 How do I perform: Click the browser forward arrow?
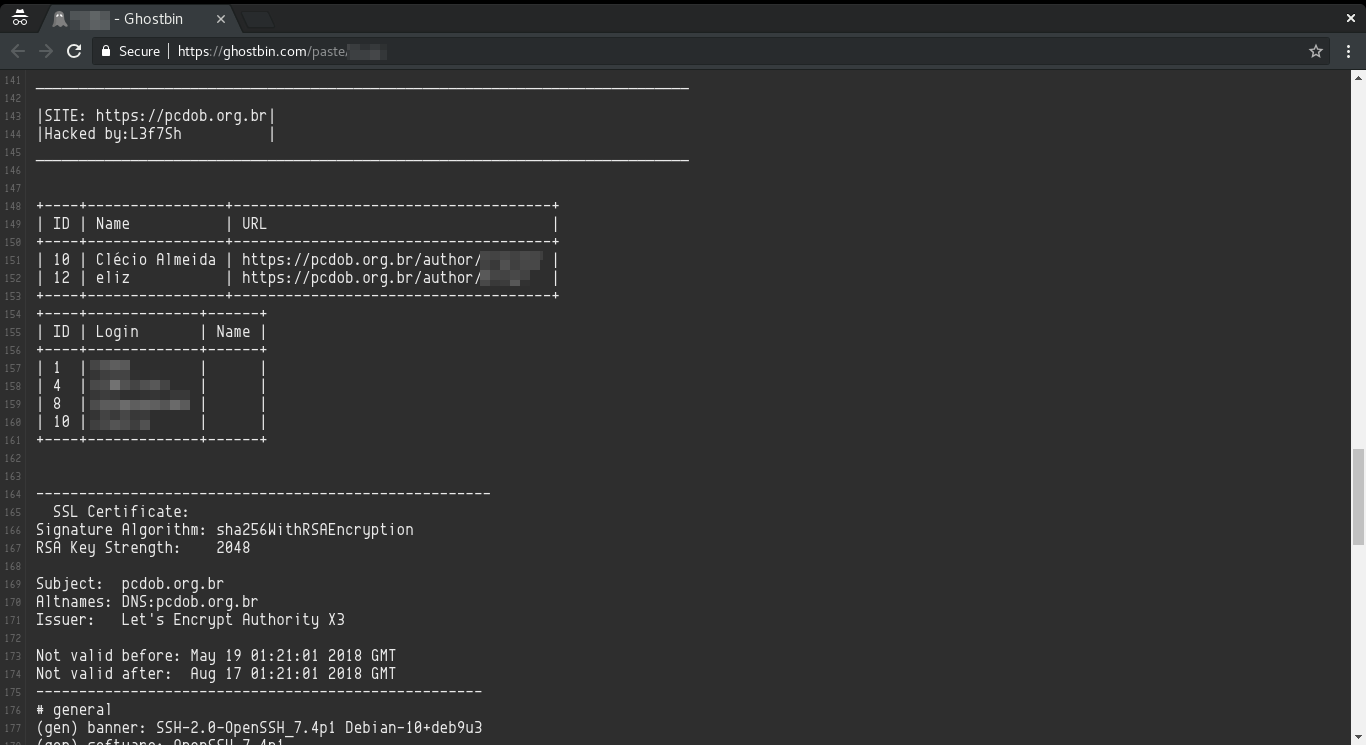pyautogui.click(x=46, y=51)
